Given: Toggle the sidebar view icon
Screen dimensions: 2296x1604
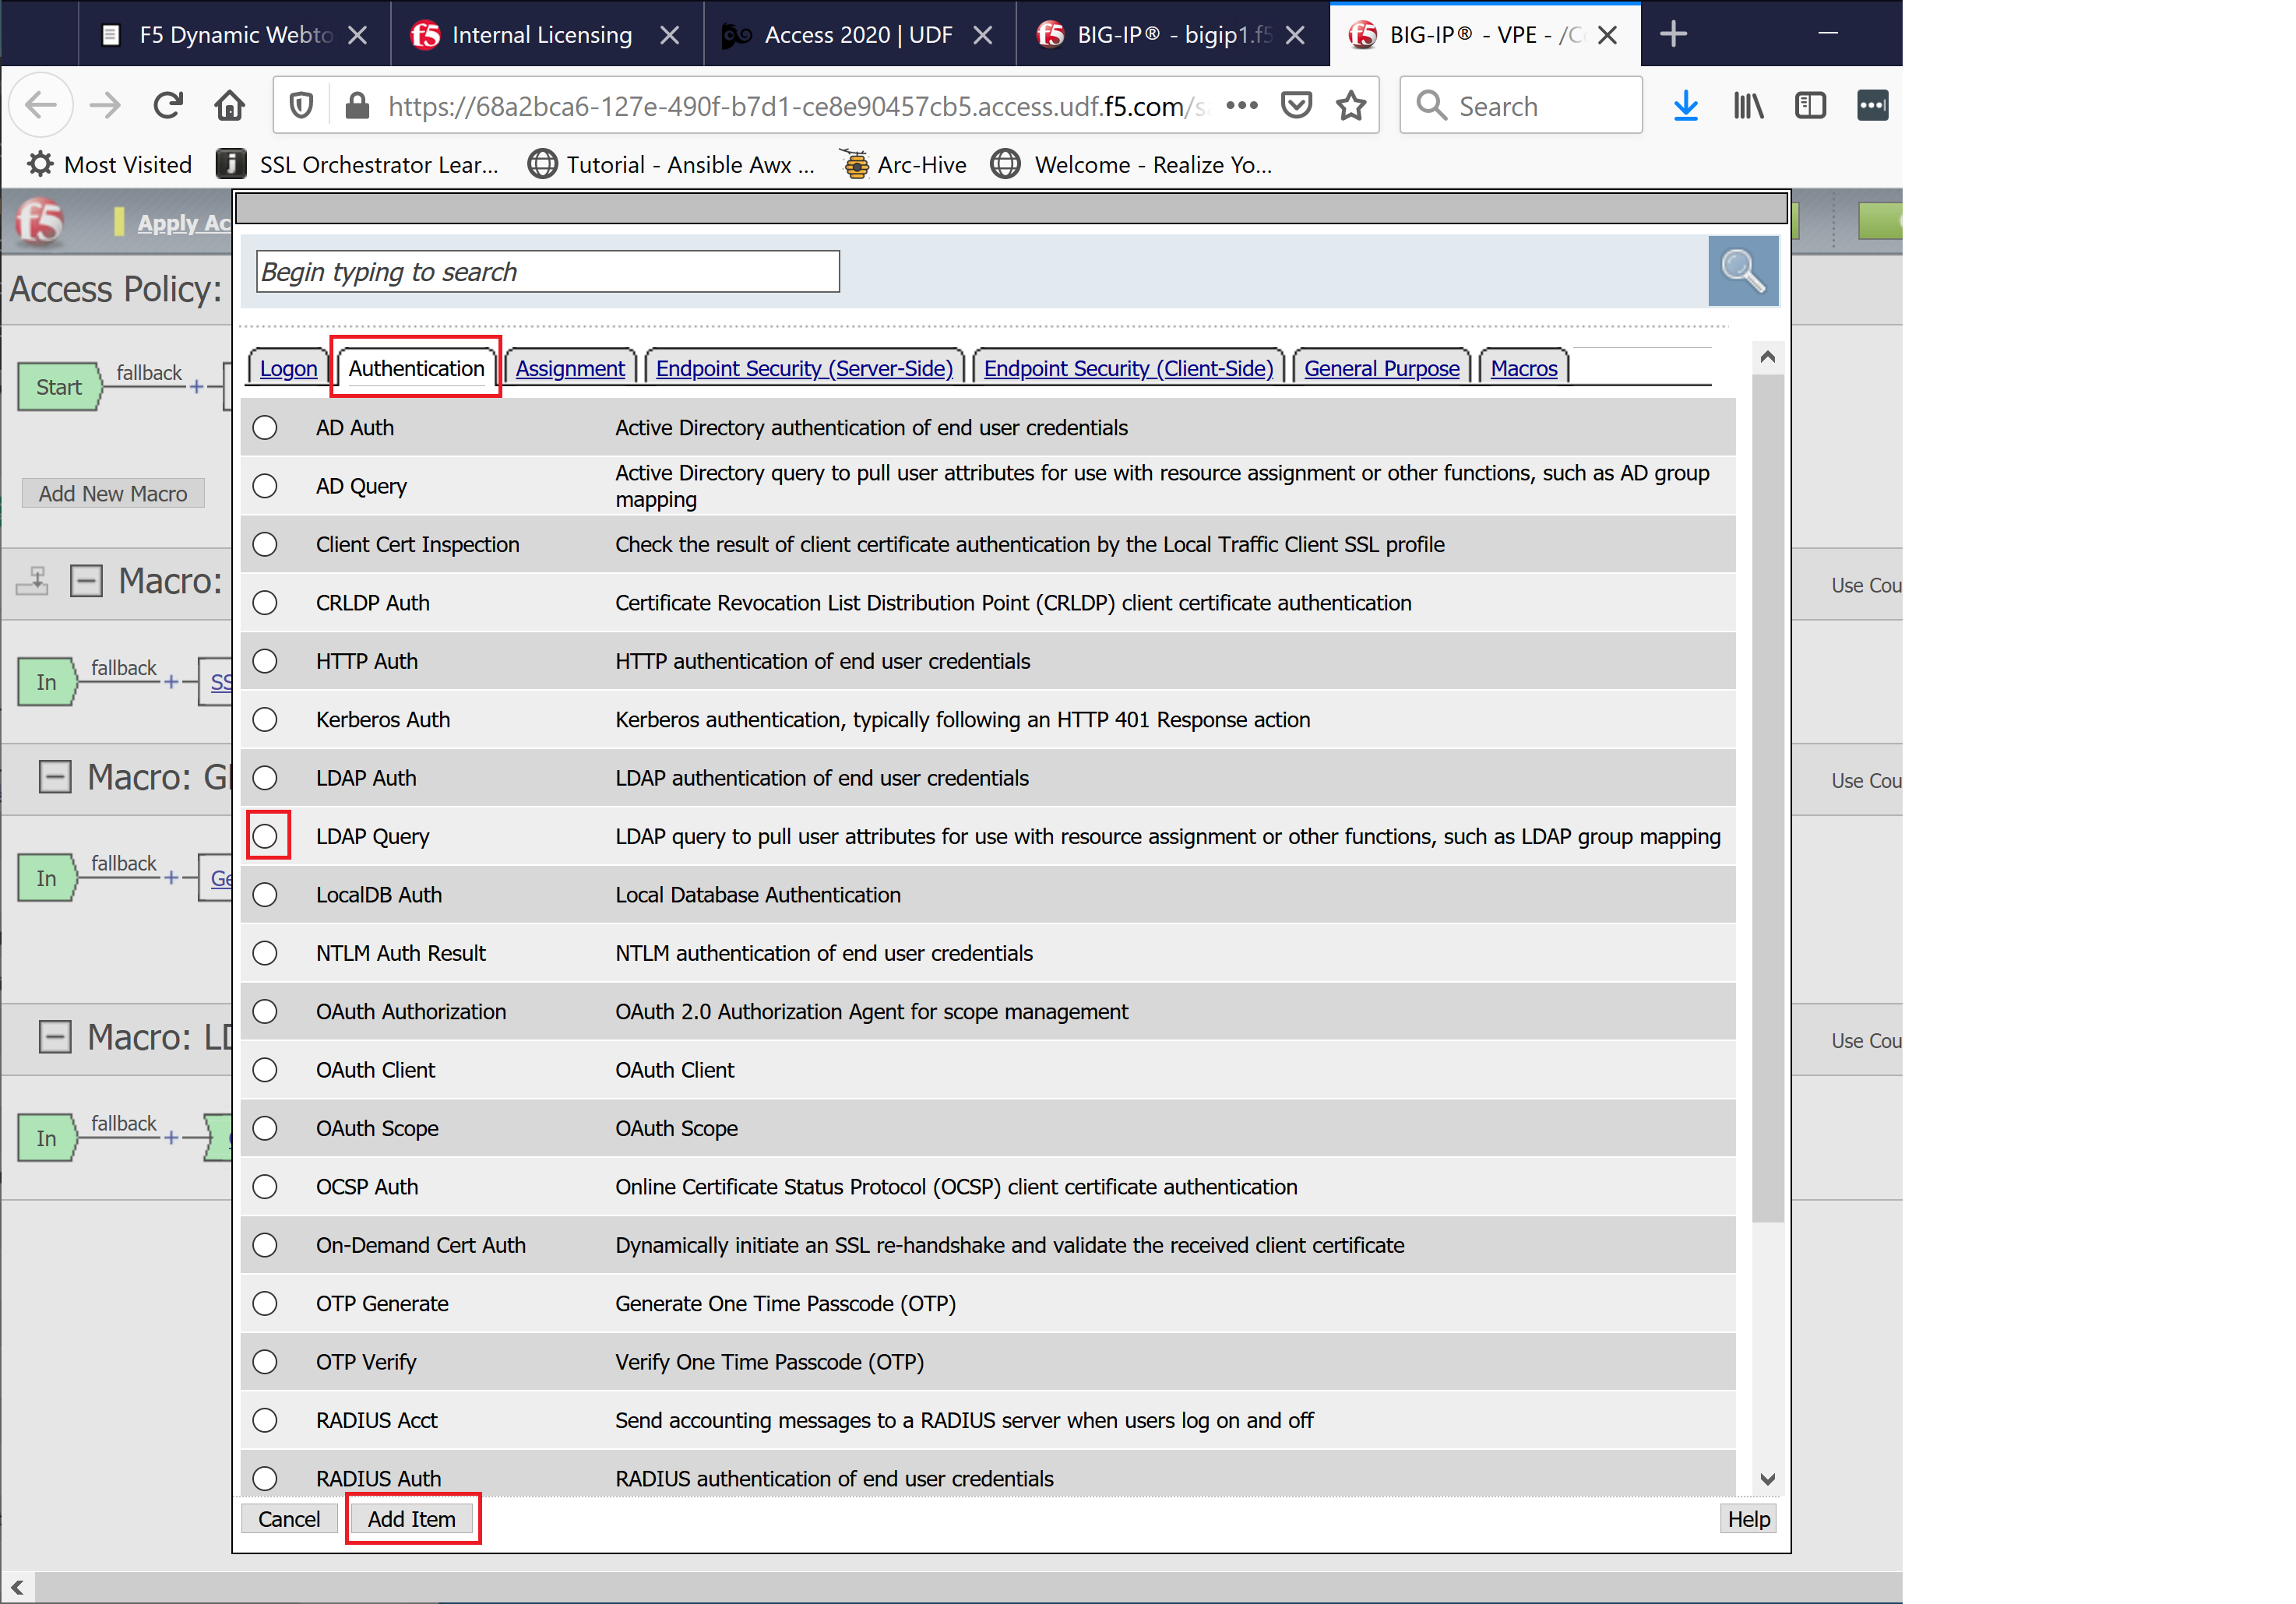Looking at the screenshot, I should [1810, 105].
